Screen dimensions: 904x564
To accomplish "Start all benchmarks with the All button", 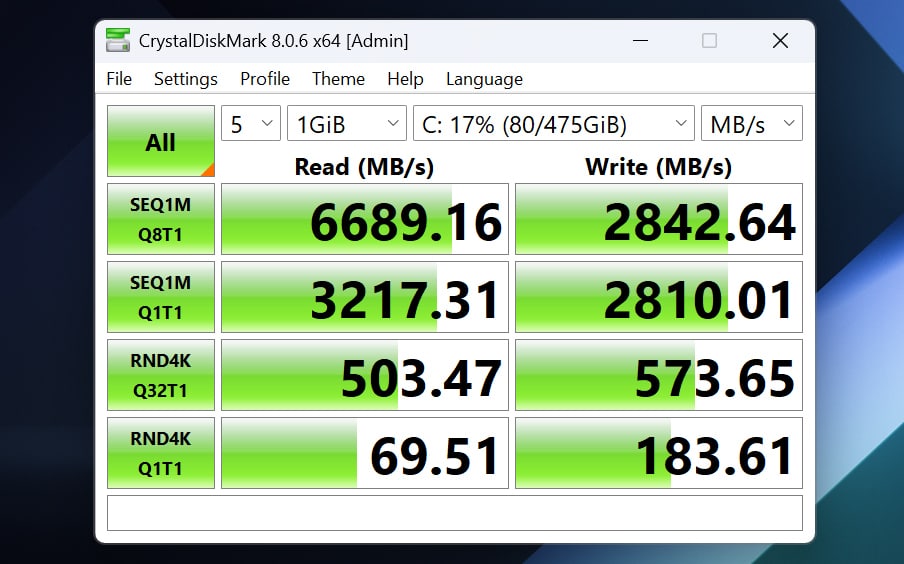I will pos(161,141).
